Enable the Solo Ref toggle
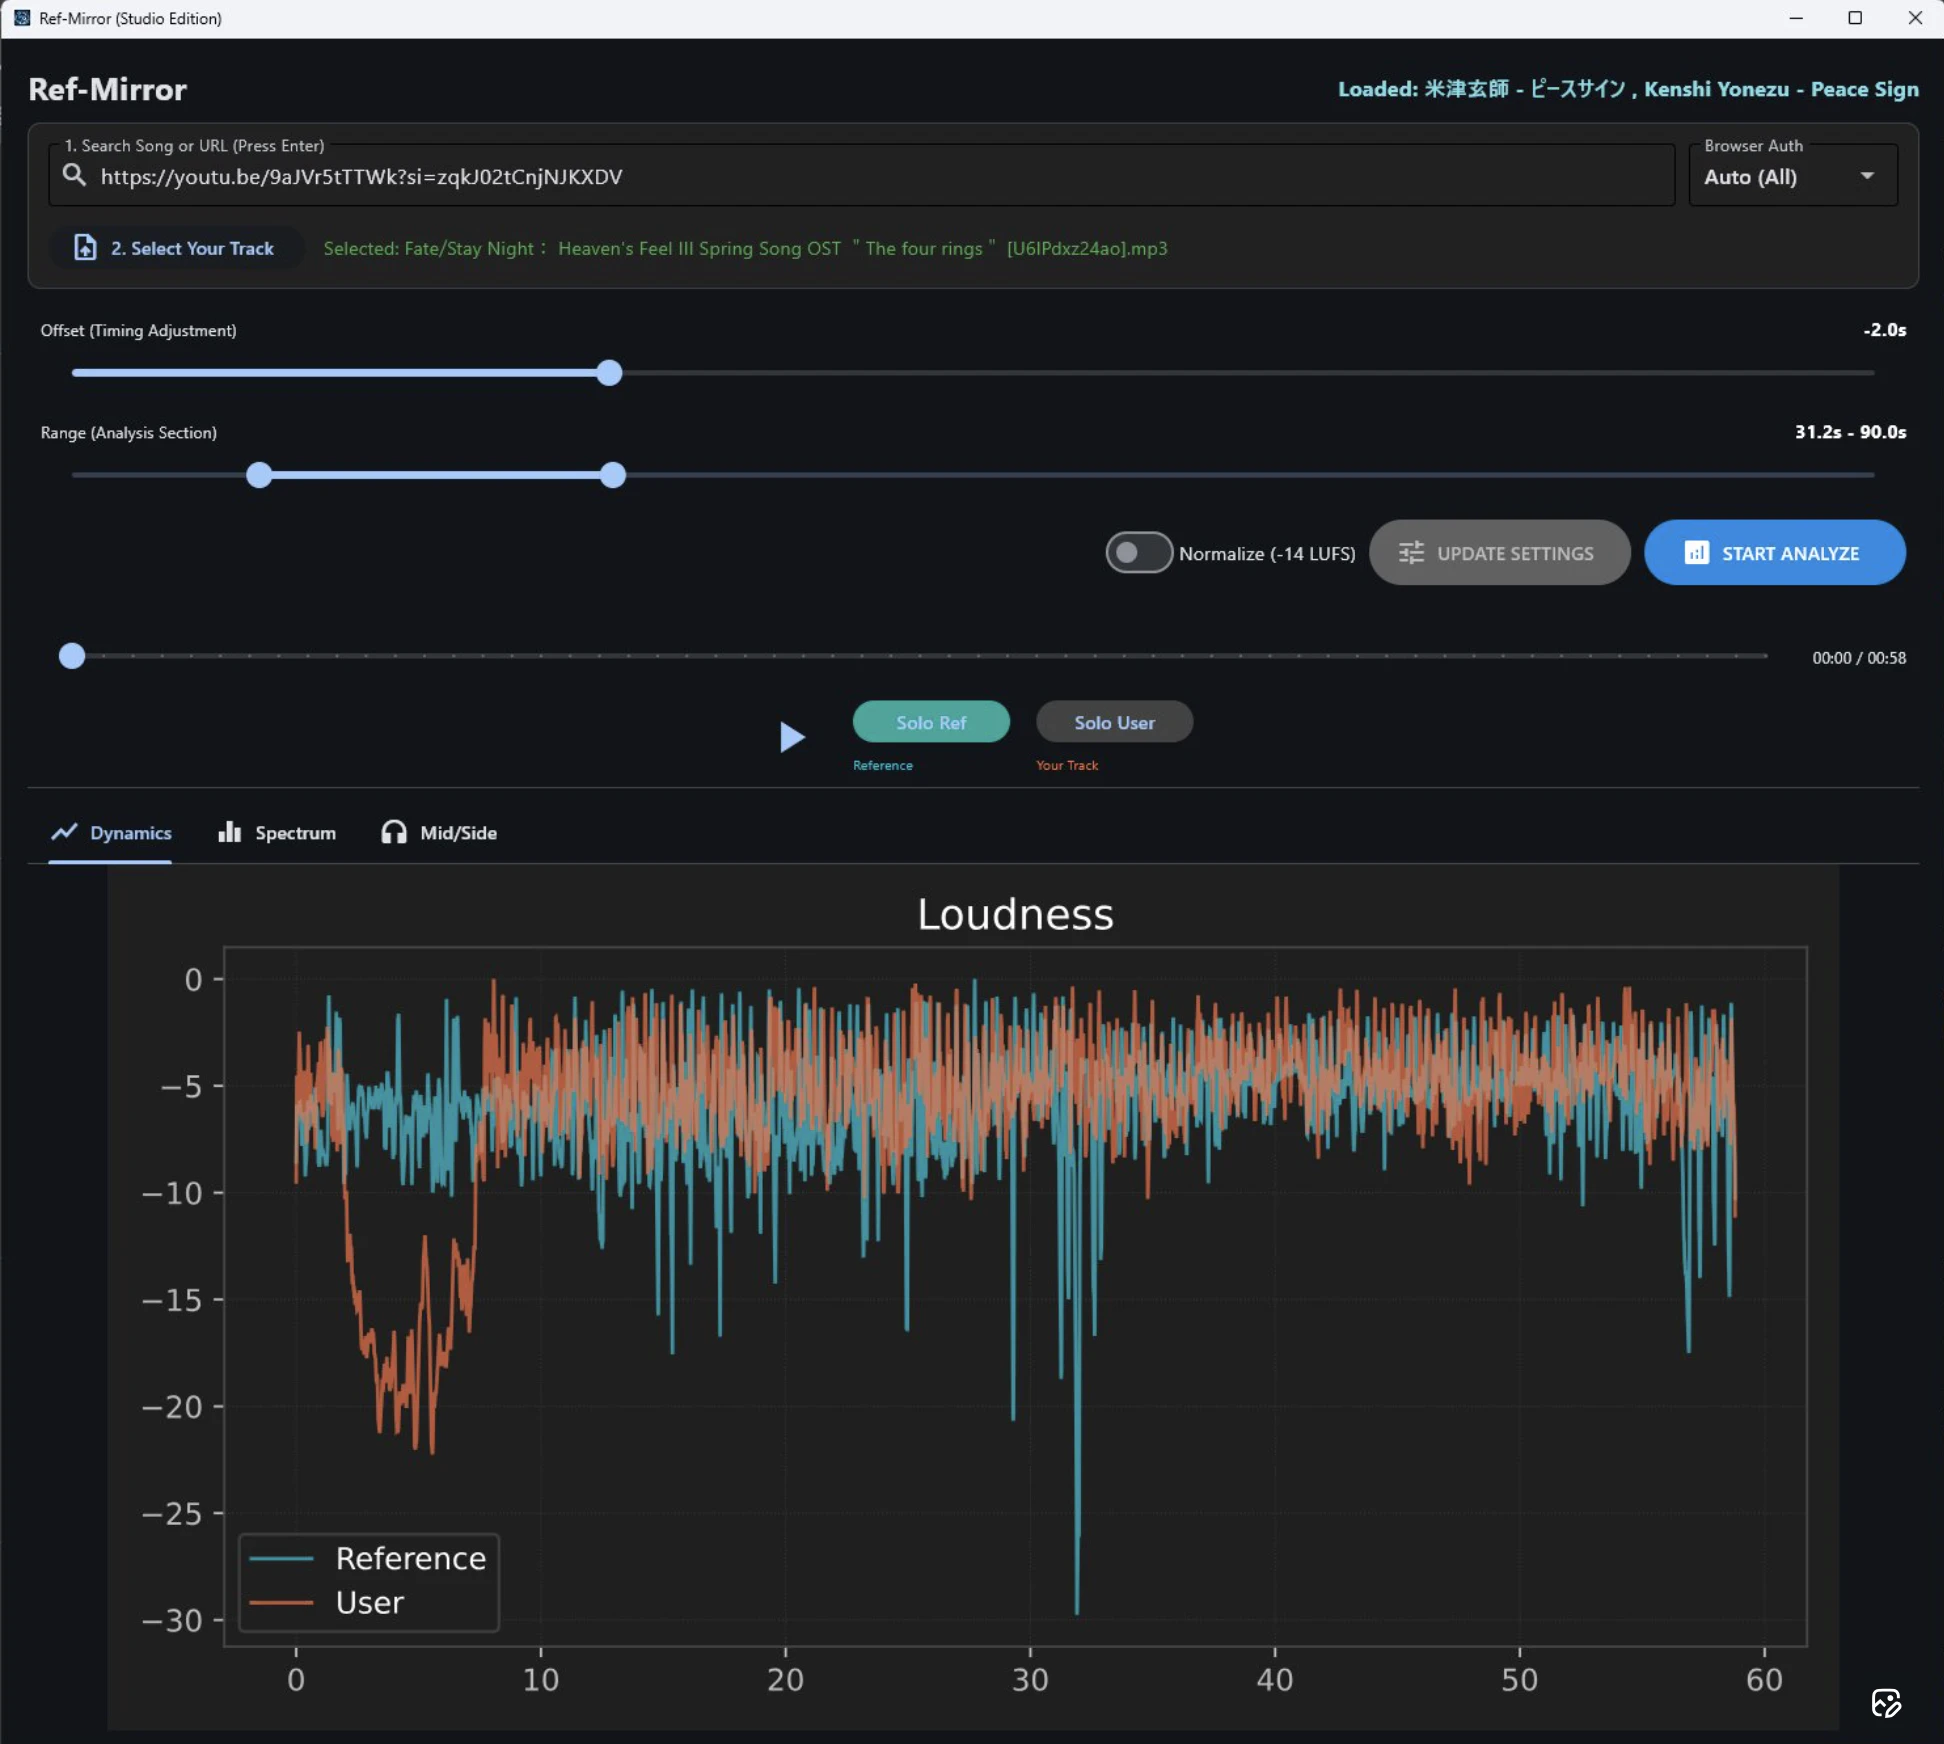Image resolution: width=1944 pixels, height=1744 pixels. tap(930, 722)
